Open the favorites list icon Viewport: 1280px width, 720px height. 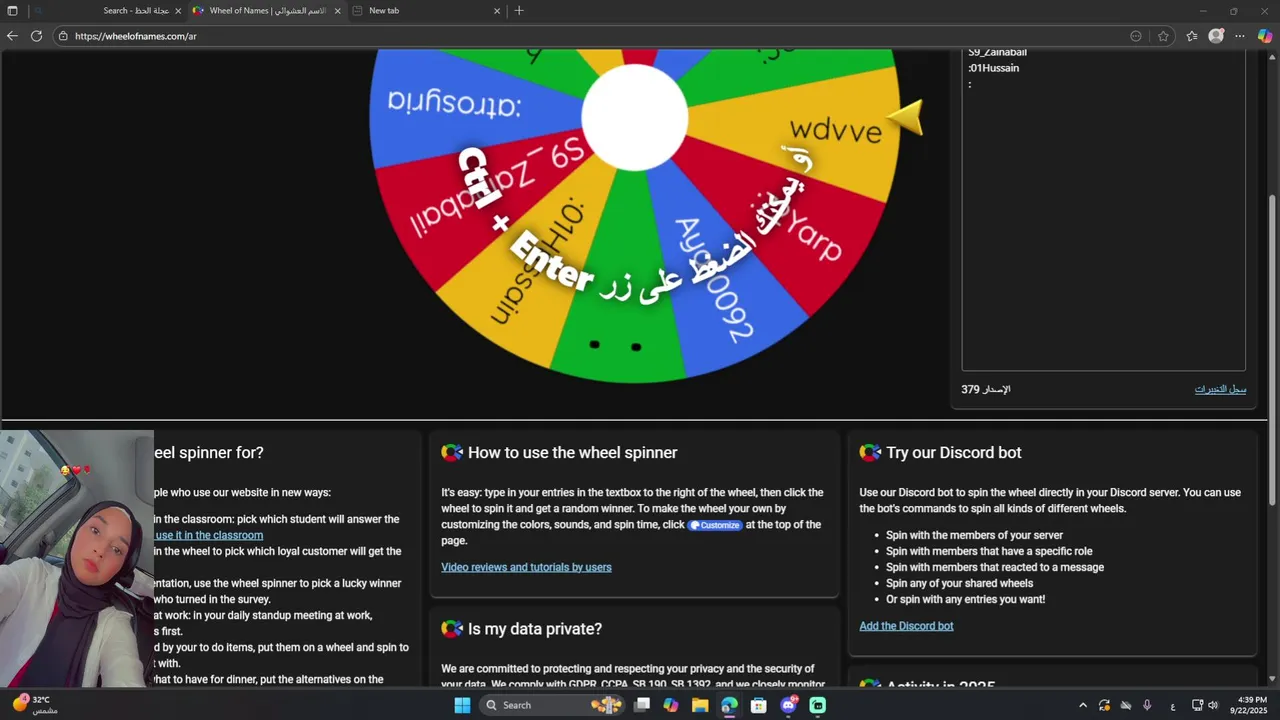click(1192, 36)
